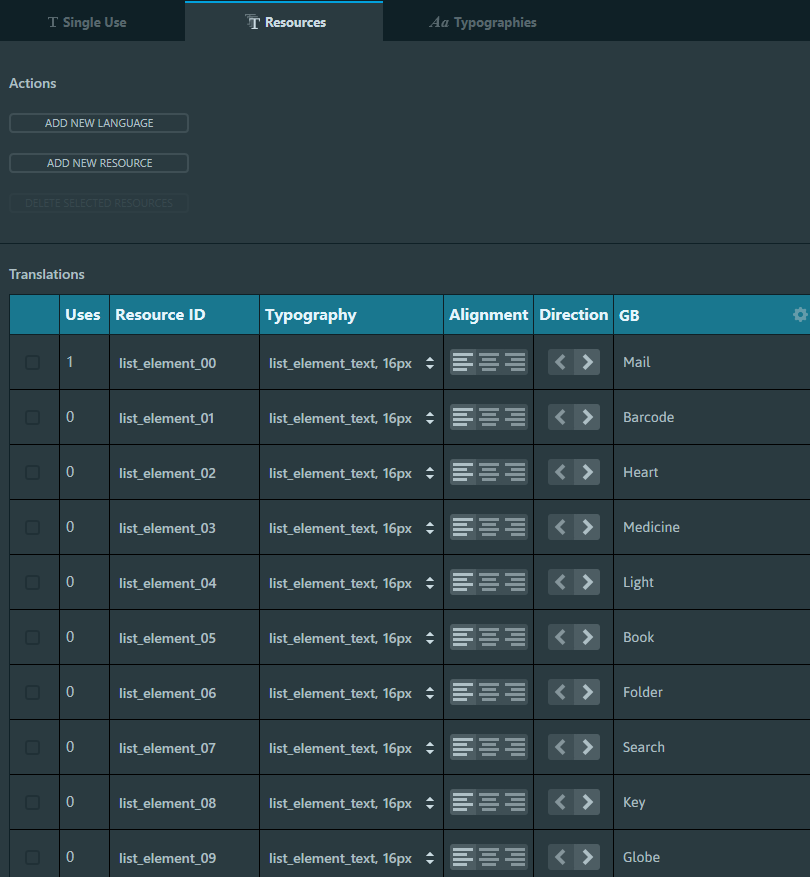Viewport: 810px width, 877px height.
Task: Click the left direction arrow for Barcode row
Action: (x=560, y=417)
